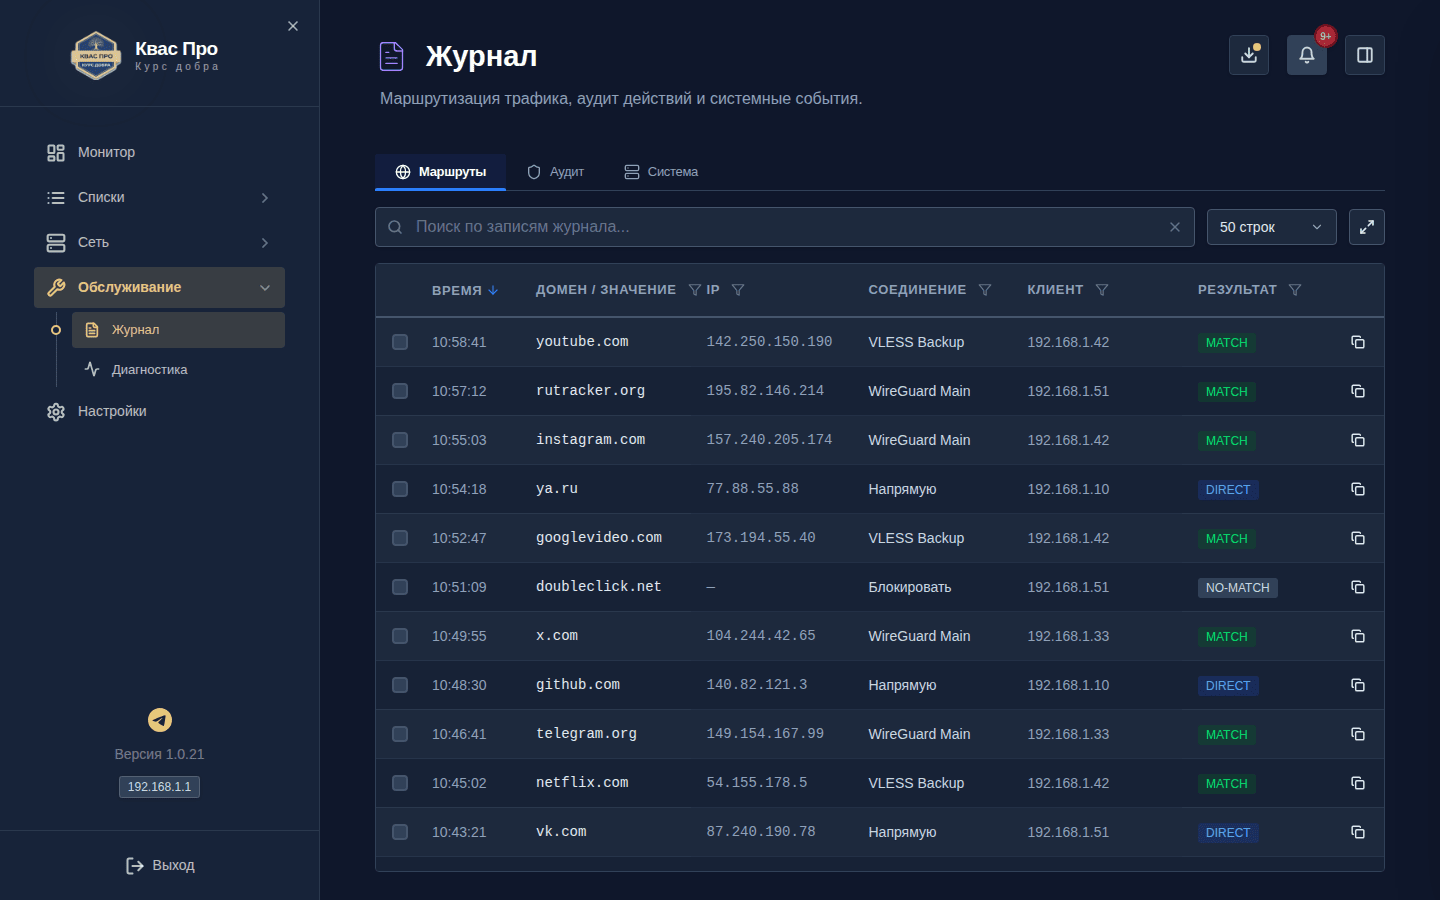Click the download log icon button

point(1249,55)
